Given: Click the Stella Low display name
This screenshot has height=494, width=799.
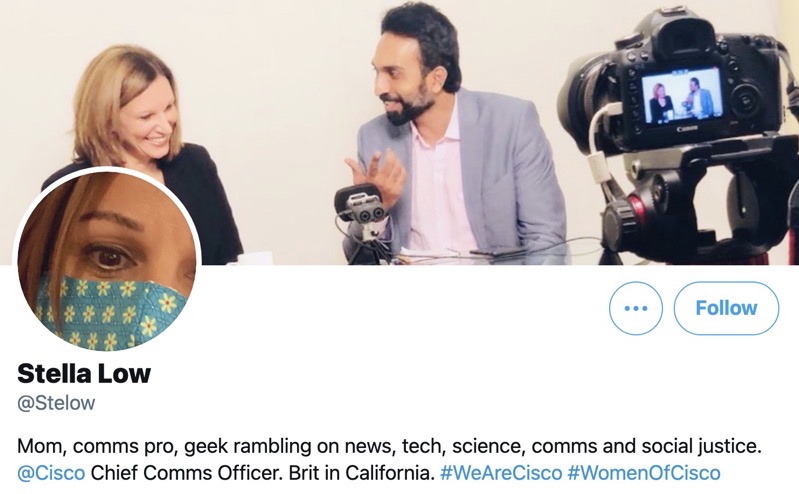Looking at the screenshot, I should point(84,373).
